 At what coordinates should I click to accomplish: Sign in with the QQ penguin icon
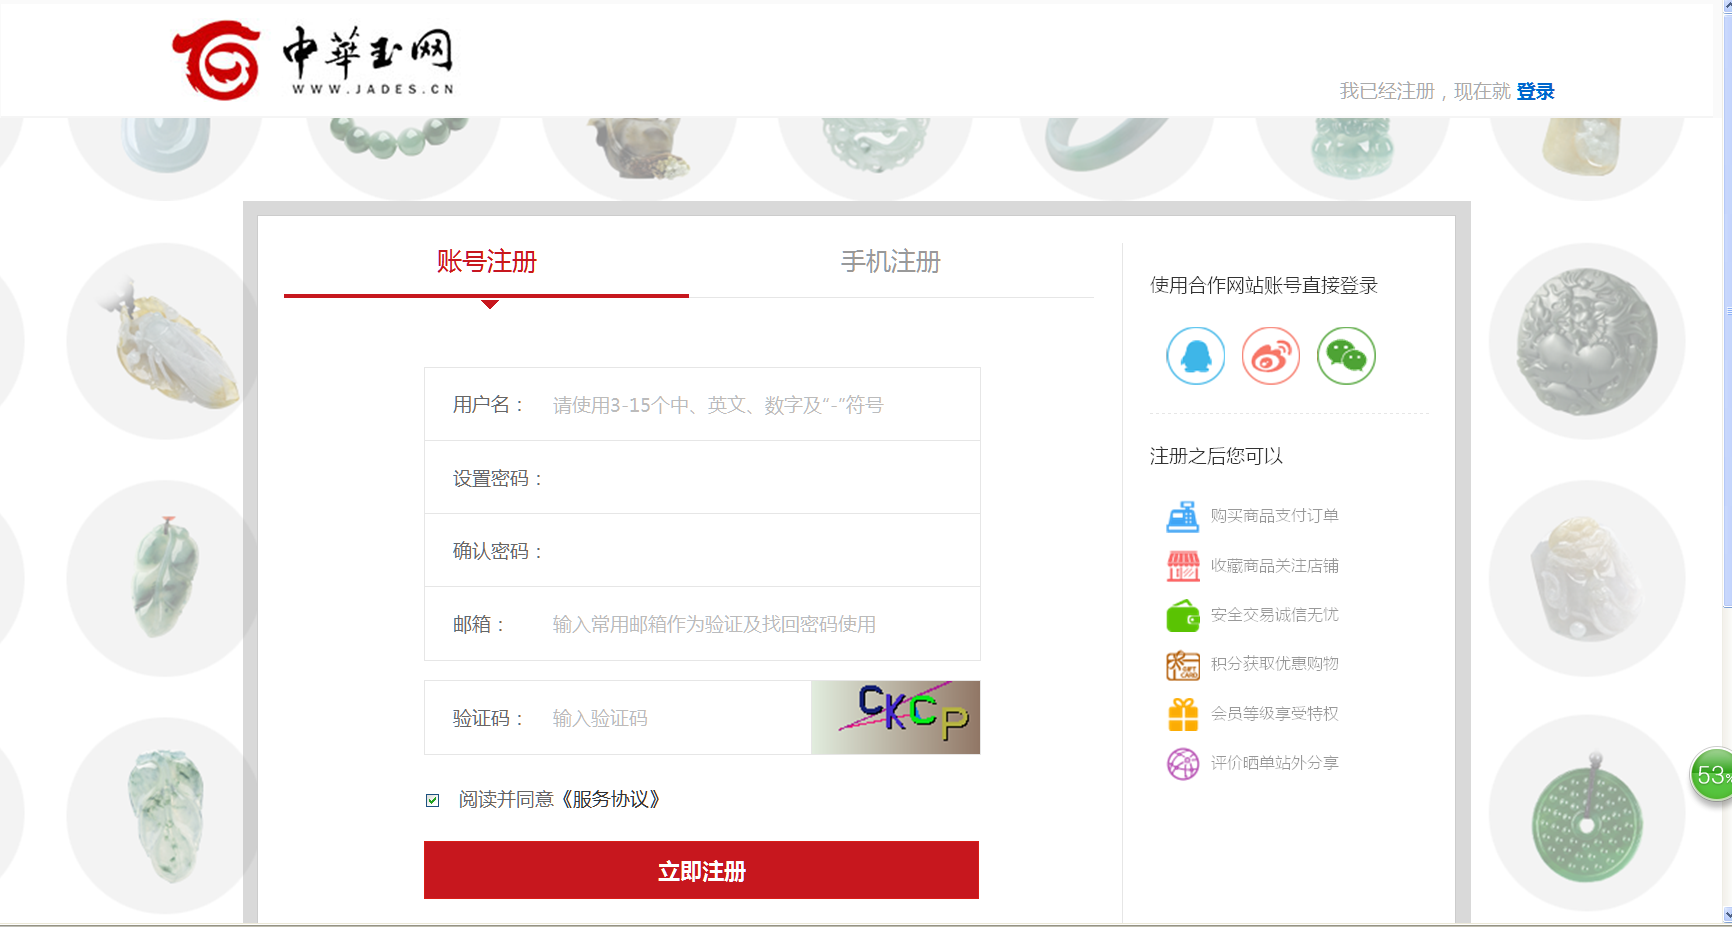[1196, 356]
